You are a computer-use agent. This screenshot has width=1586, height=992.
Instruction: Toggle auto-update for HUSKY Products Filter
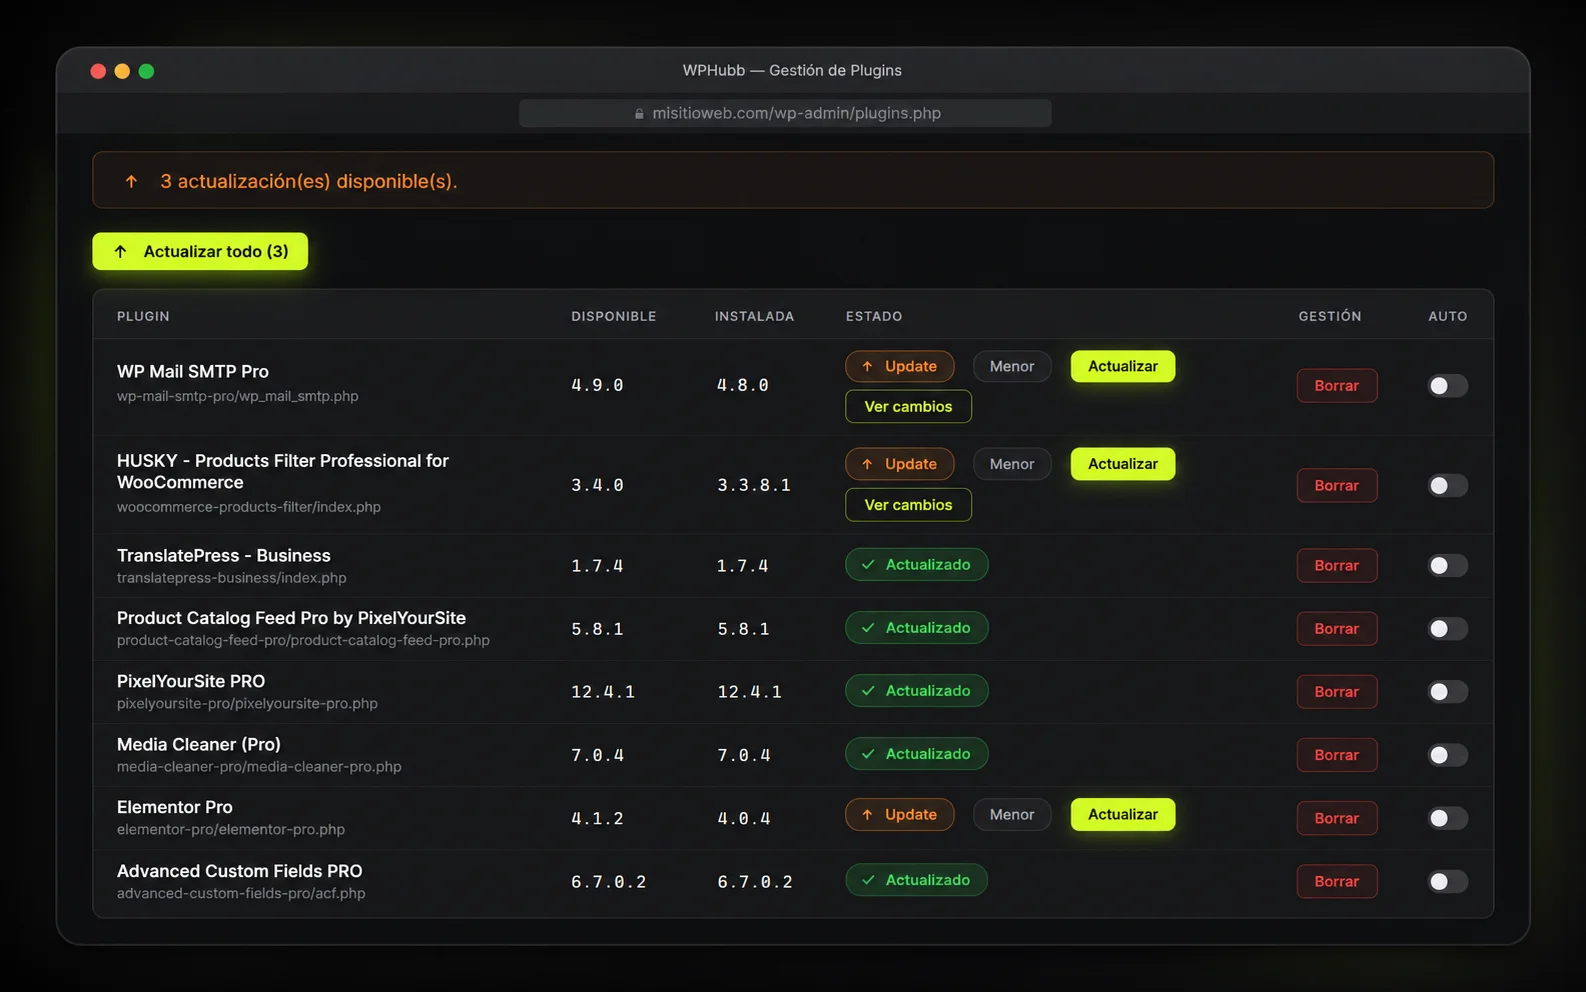pos(1447,485)
